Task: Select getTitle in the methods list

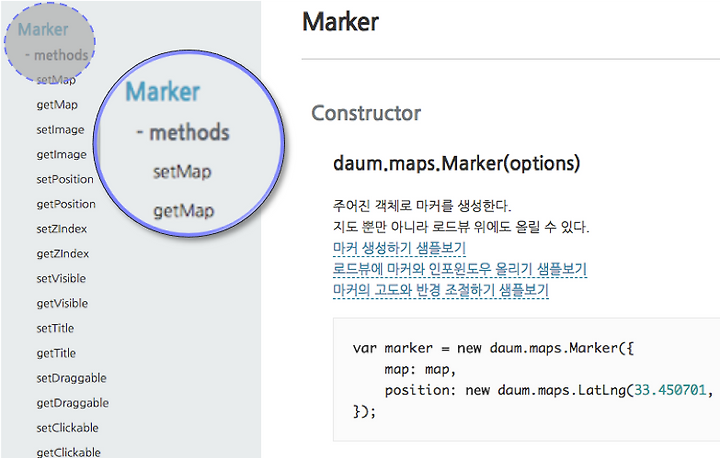Action: coord(56,353)
